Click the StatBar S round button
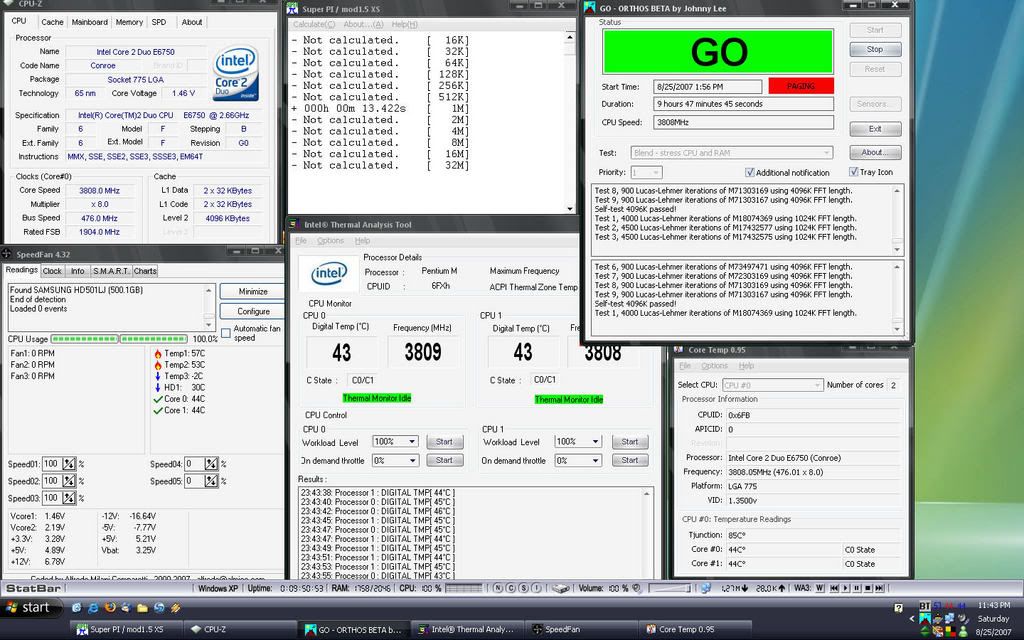The height and width of the screenshot is (640, 1024). [x=524, y=588]
